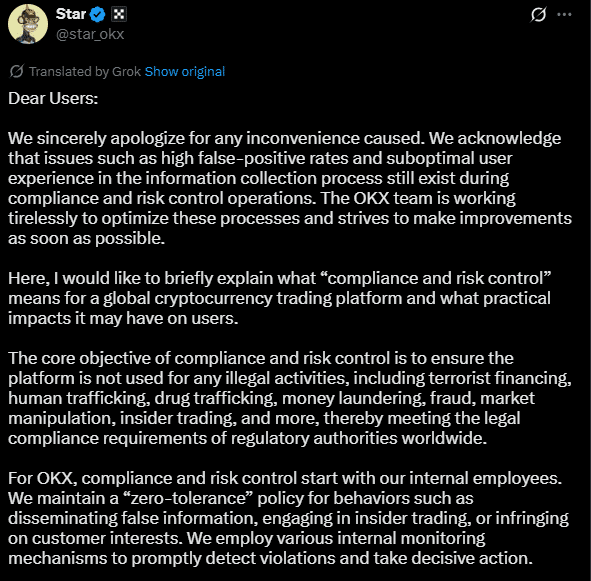Image resolution: width=591 pixels, height=581 pixels.
Task: Open the @star_okx handle link
Action: click(x=90, y=34)
